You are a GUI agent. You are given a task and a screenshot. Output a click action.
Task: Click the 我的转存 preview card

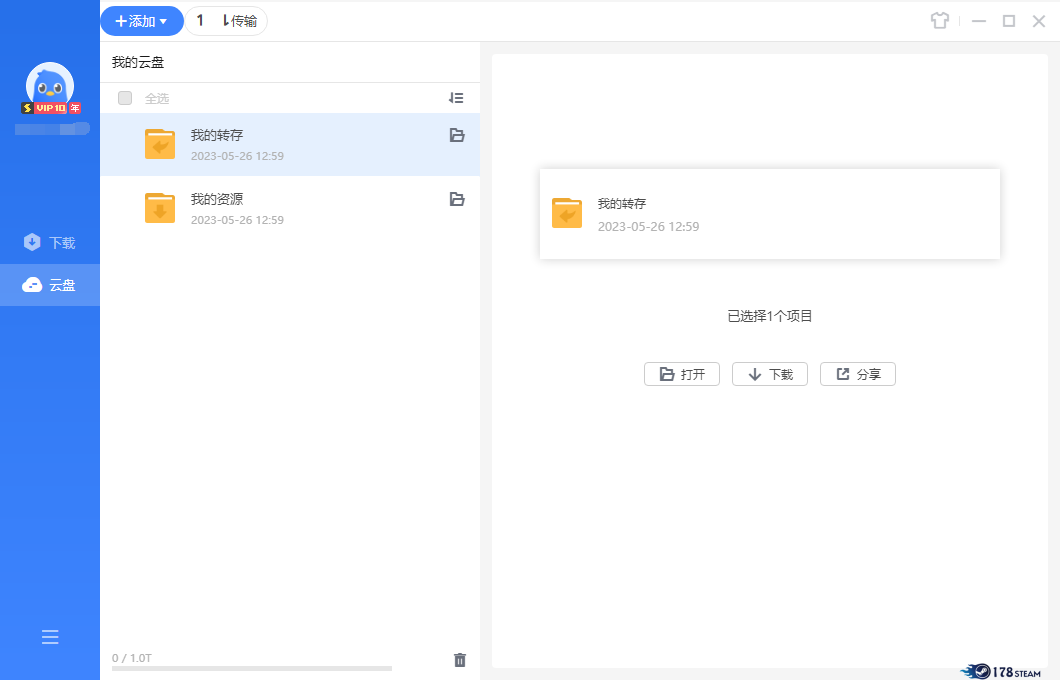point(769,214)
